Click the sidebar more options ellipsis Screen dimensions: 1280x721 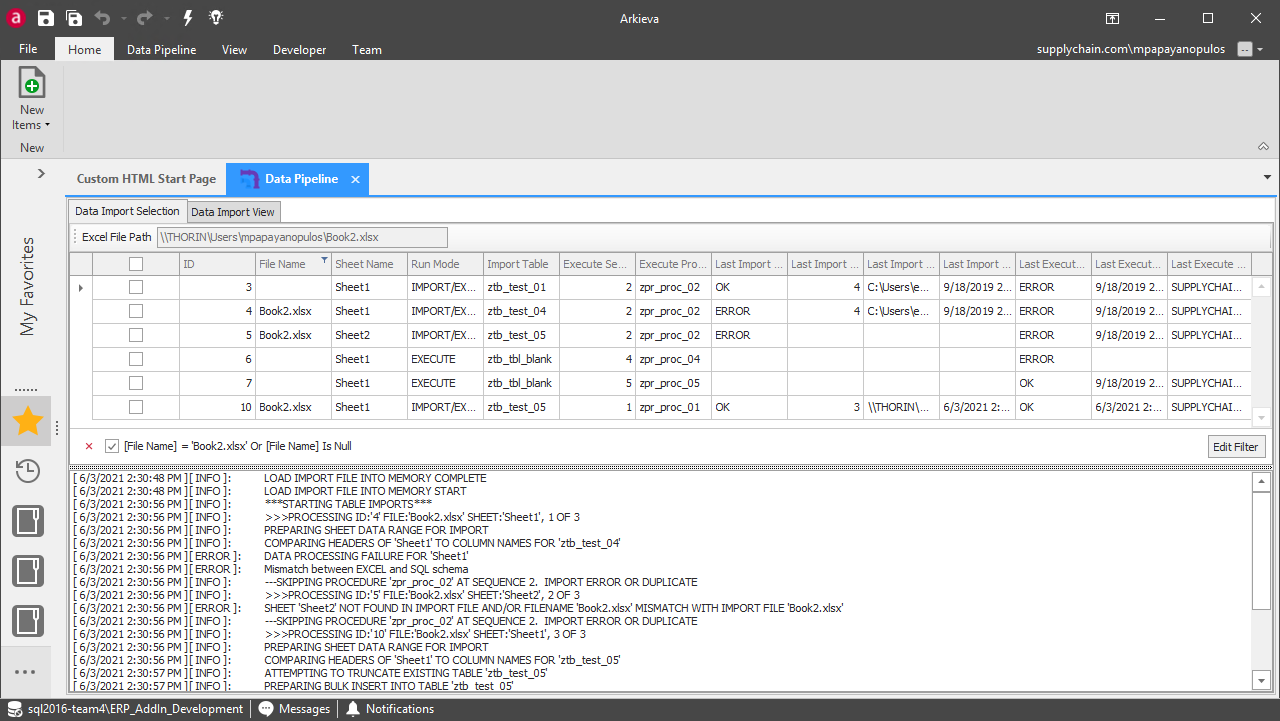pyautogui.click(x=27, y=672)
